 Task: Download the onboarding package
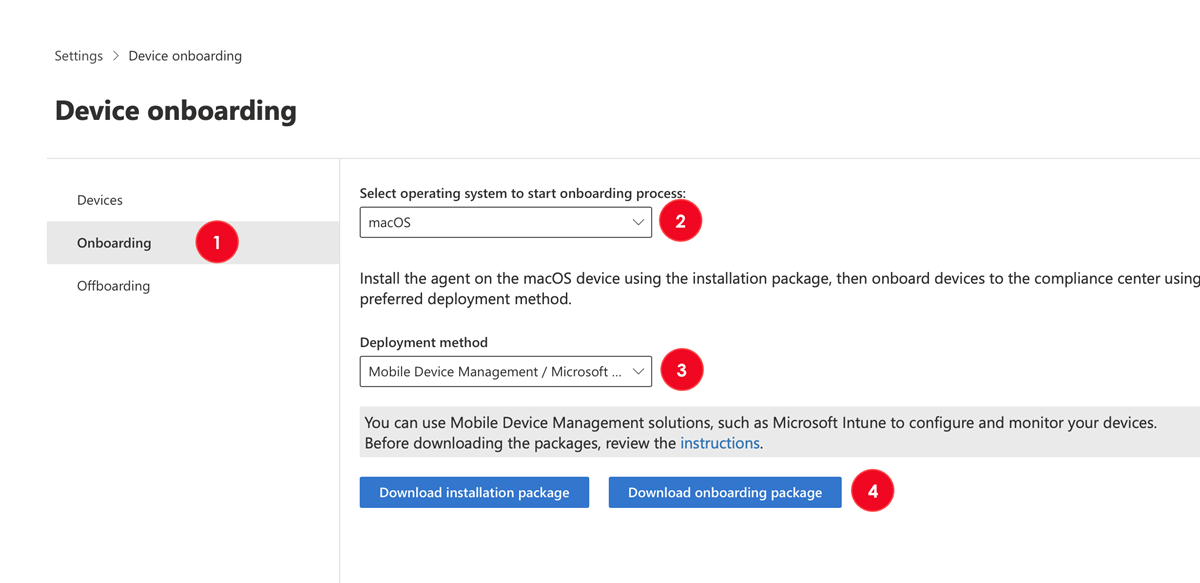(725, 492)
